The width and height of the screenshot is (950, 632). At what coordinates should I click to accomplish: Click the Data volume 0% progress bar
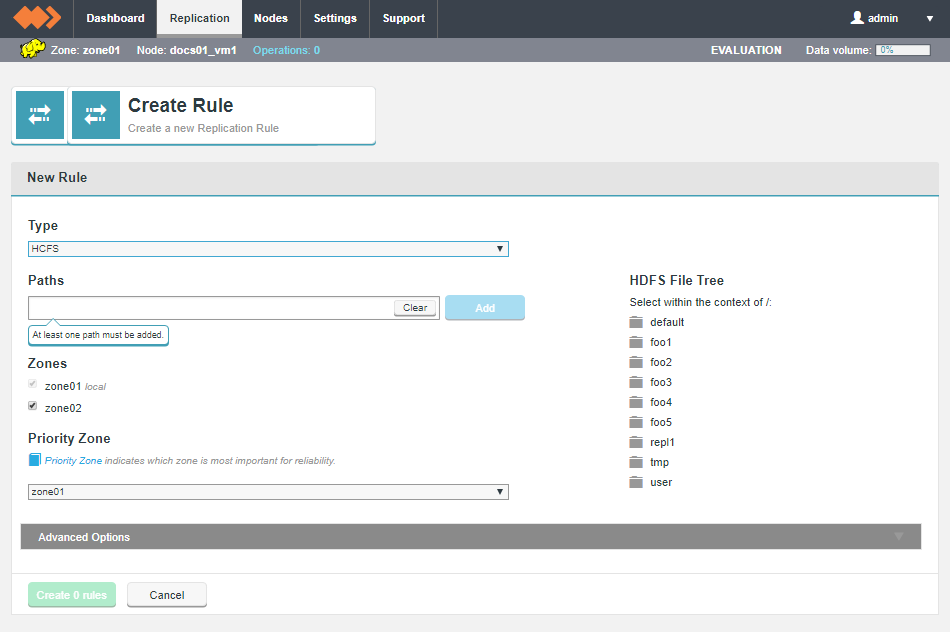[x=903, y=50]
